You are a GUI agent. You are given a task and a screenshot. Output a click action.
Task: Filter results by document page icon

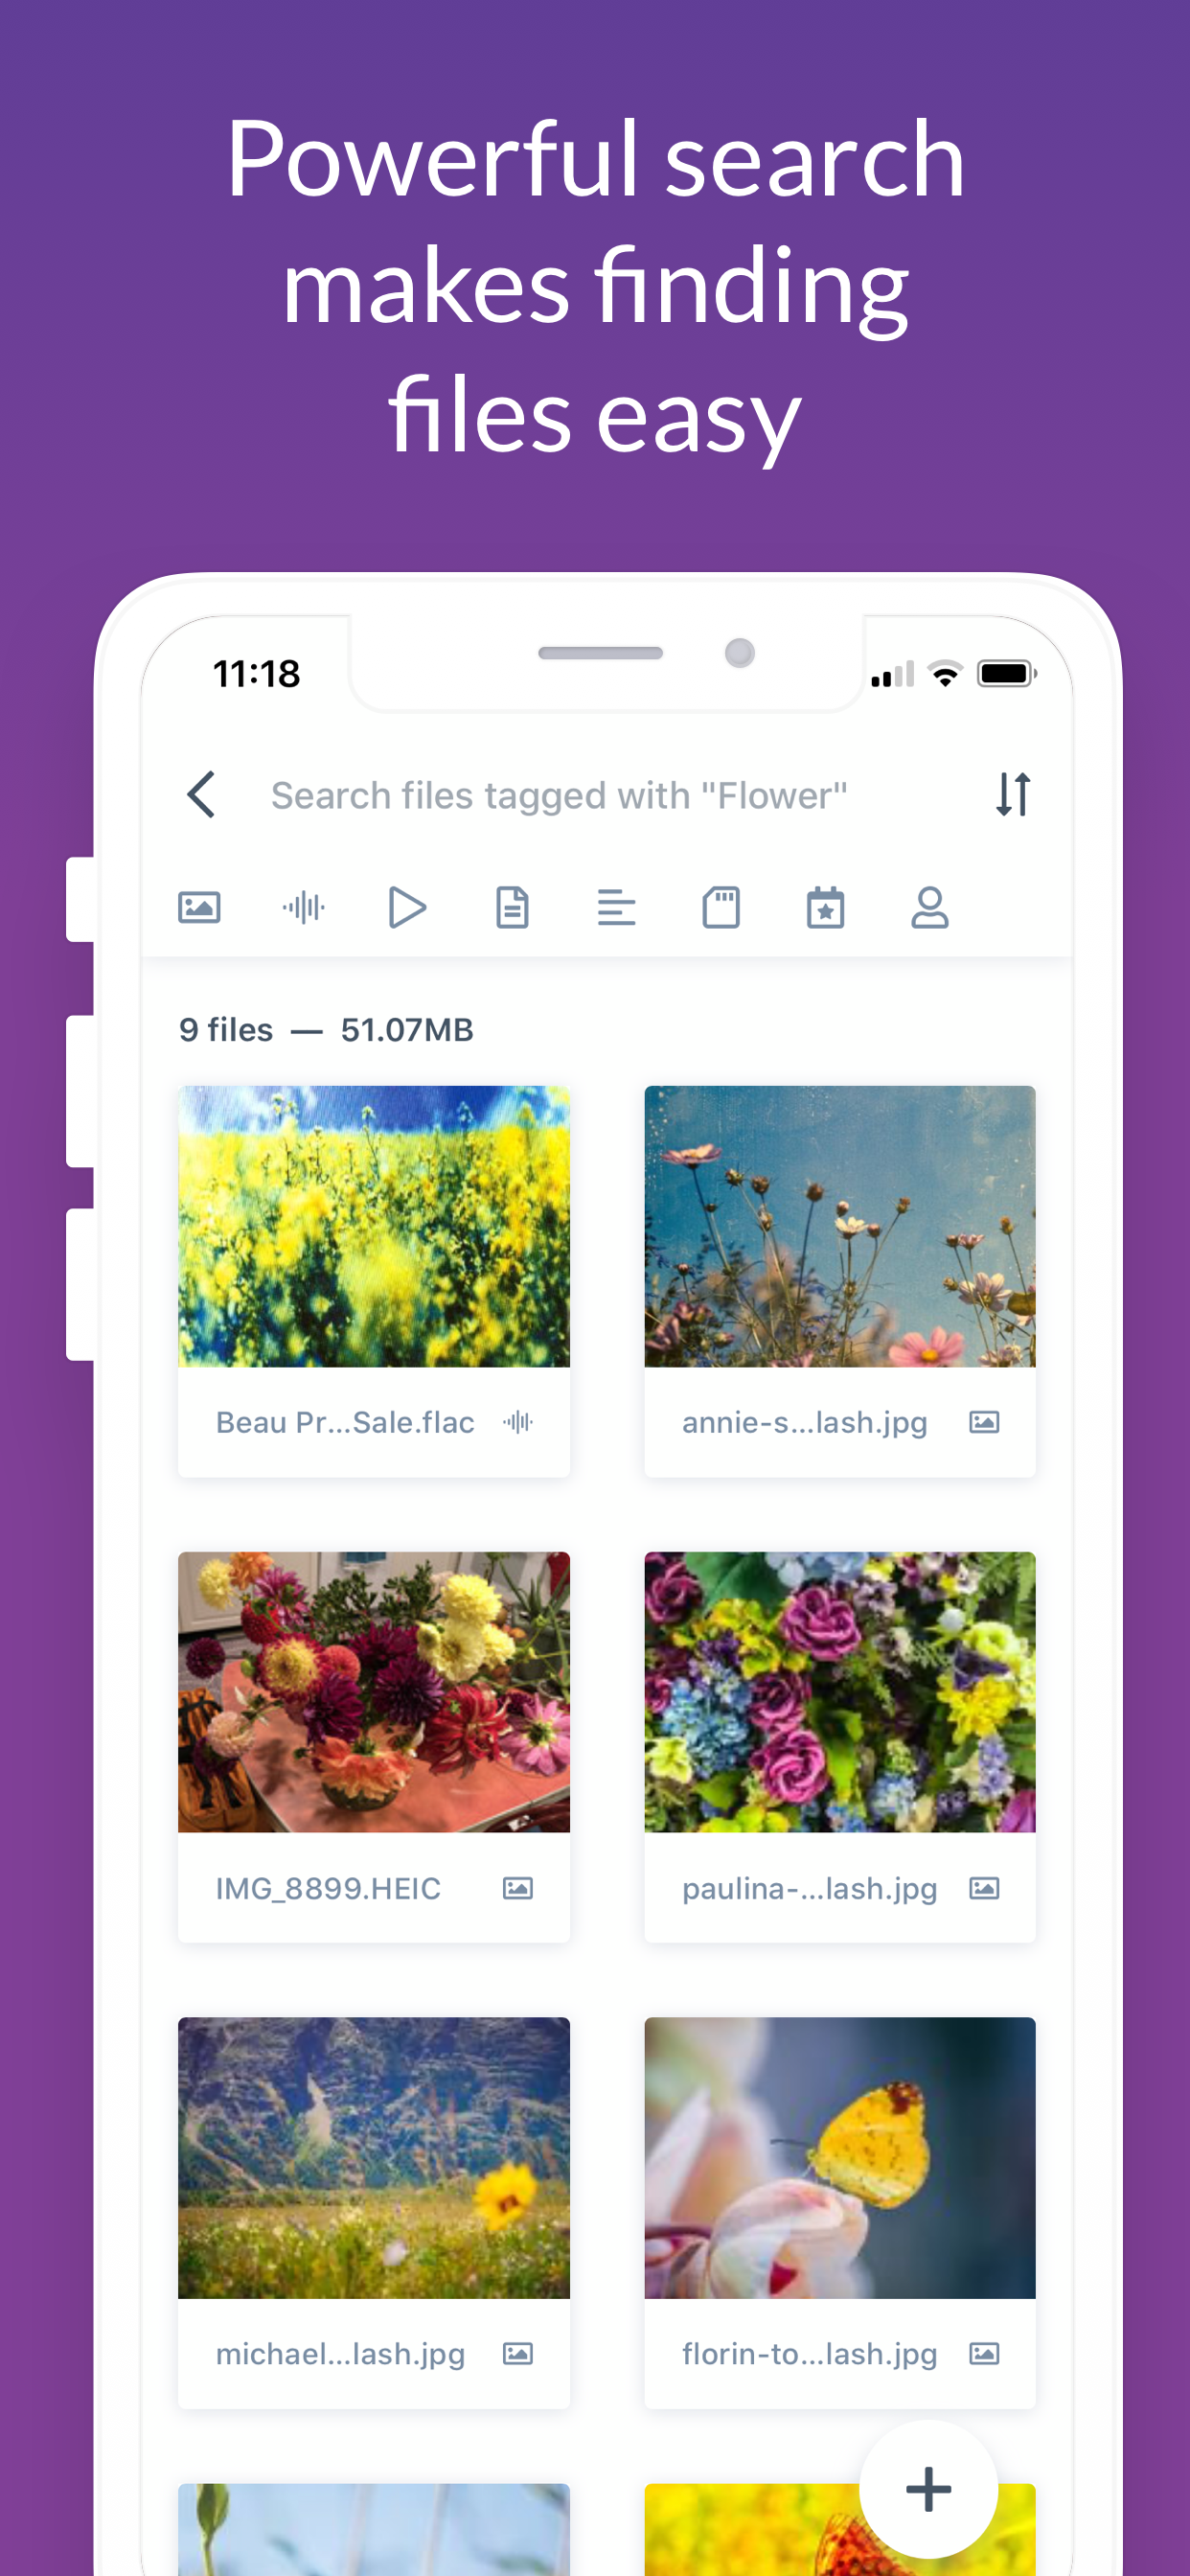click(x=513, y=908)
